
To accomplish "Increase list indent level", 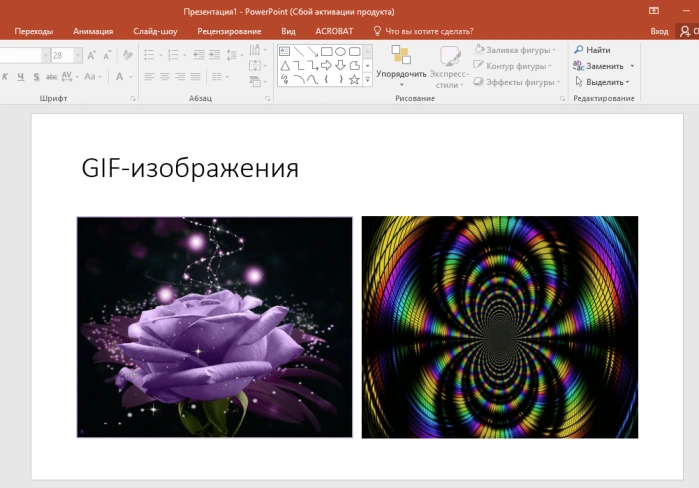I will pyautogui.click(x=214, y=55).
